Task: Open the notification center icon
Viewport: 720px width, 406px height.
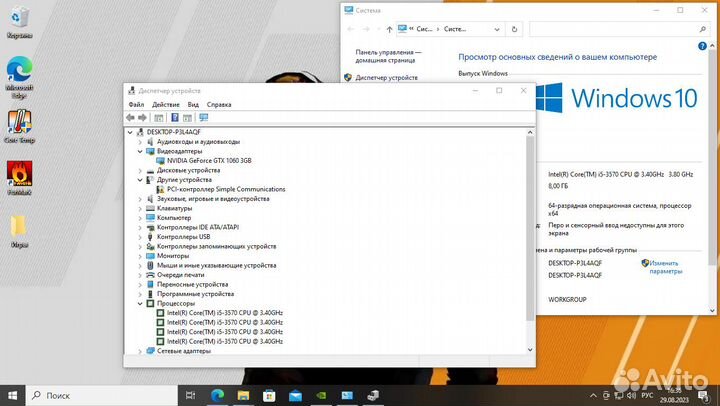Action: point(703,395)
